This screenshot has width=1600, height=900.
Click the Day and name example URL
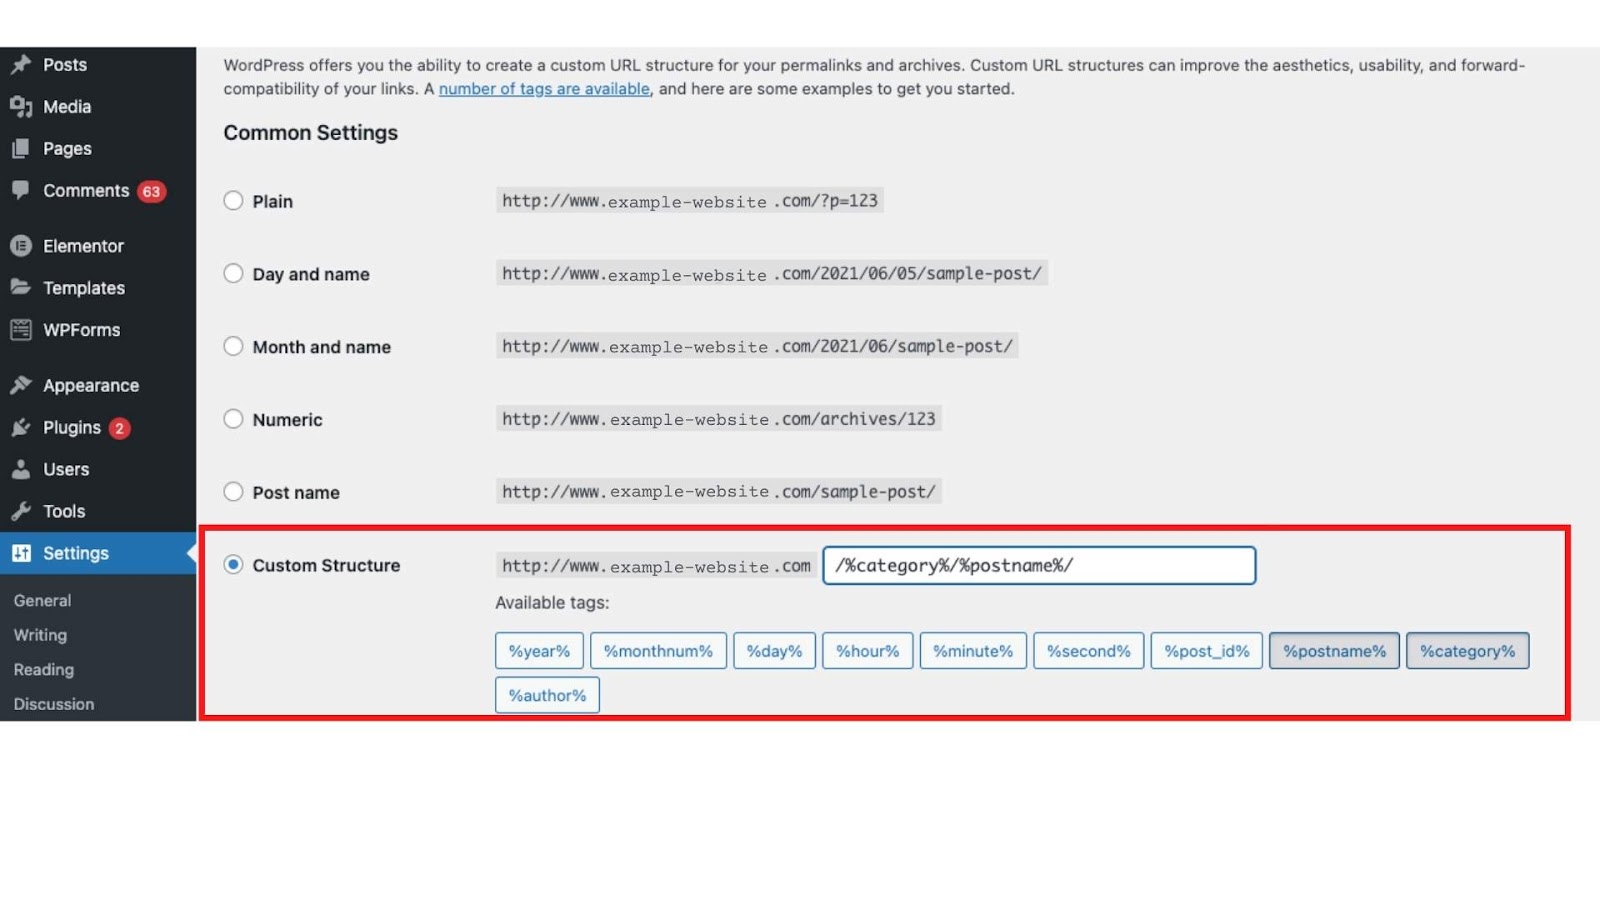click(772, 273)
